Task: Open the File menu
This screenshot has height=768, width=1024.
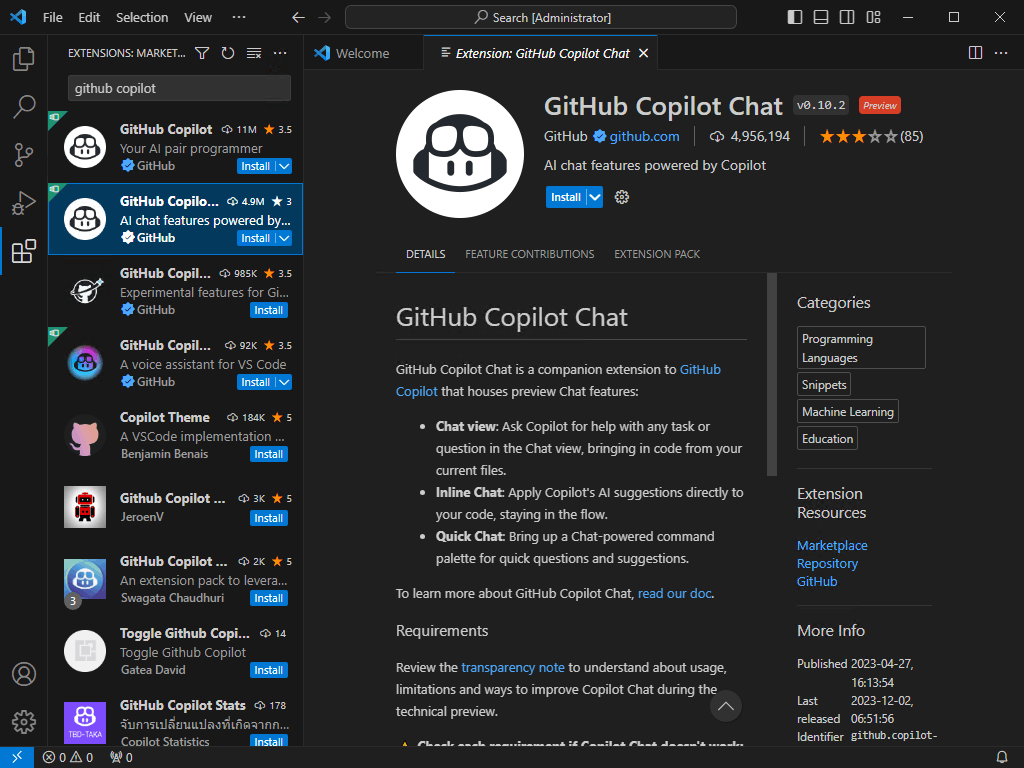Action: [53, 18]
